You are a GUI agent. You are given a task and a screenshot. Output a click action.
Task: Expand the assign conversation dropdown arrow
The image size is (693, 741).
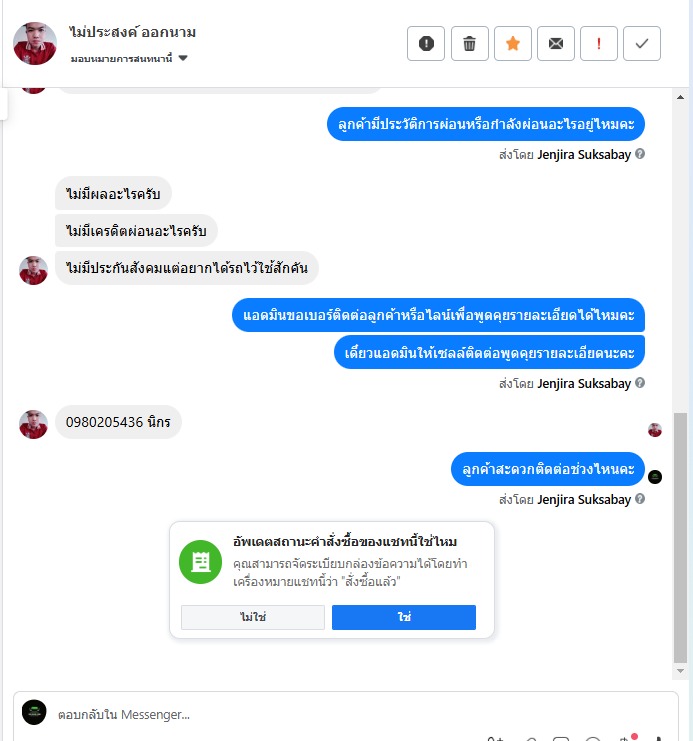point(183,58)
